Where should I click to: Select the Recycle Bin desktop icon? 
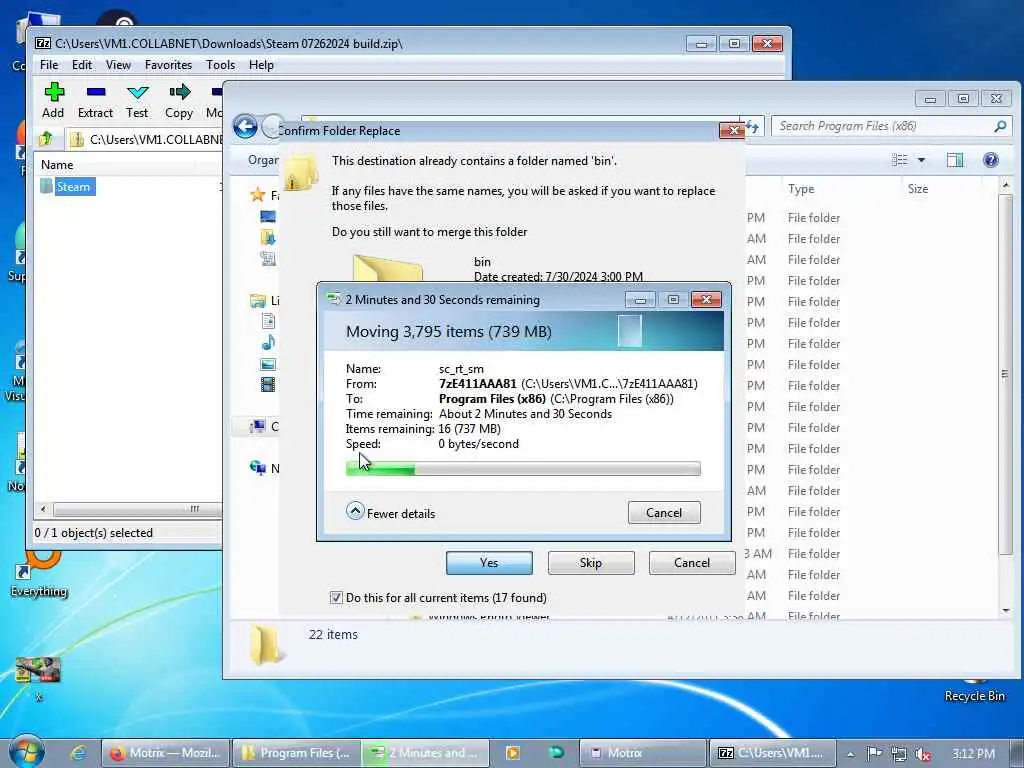974,689
